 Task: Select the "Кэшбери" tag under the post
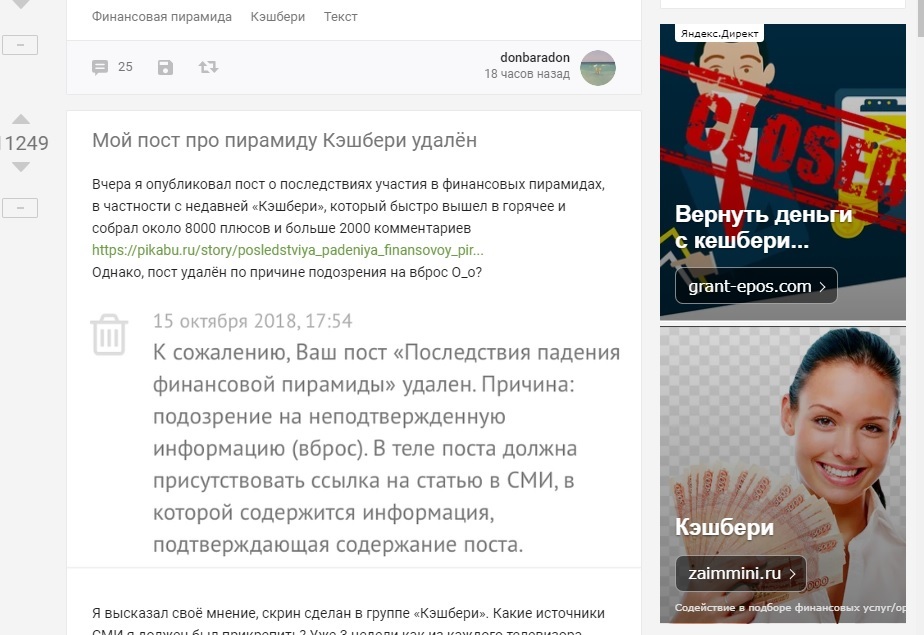click(x=277, y=17)
